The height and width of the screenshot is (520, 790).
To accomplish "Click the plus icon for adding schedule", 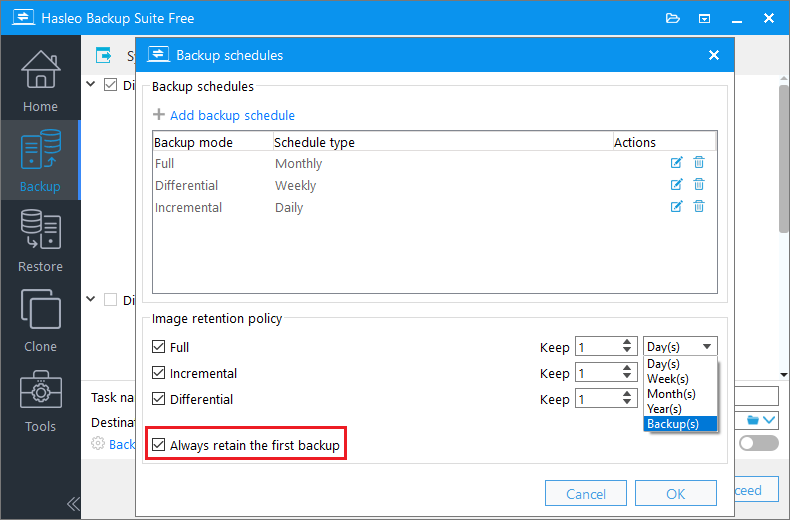I will 159,114.
